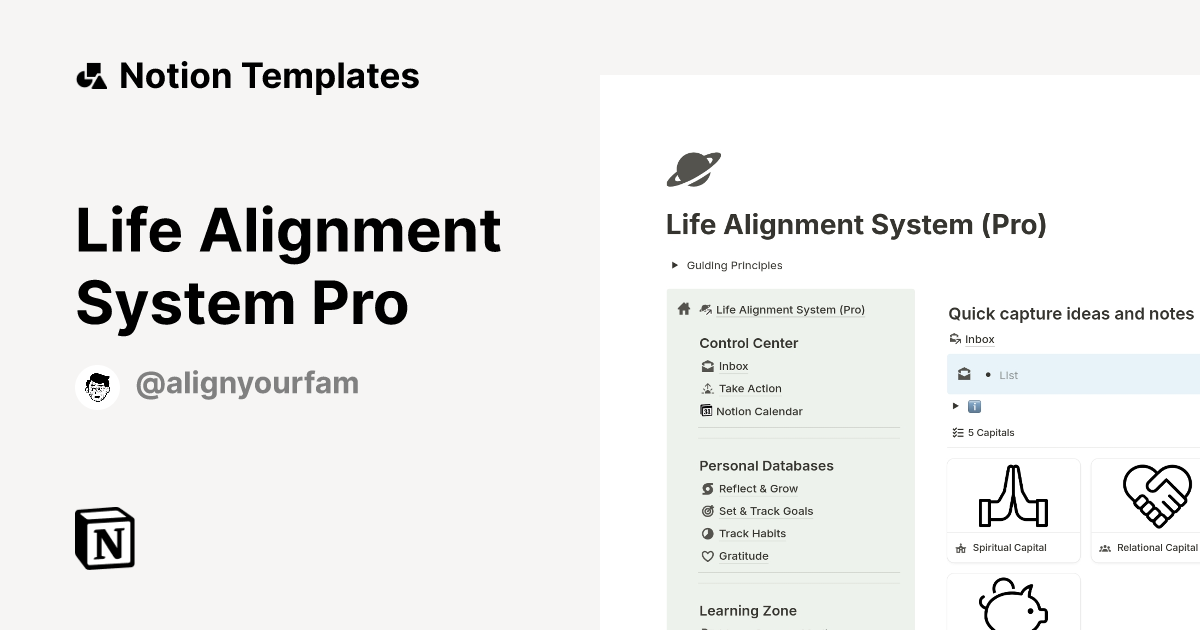Click the Gratitude heart icon
The height and width of the screenshot is (630, 1200).
point(708,556)
